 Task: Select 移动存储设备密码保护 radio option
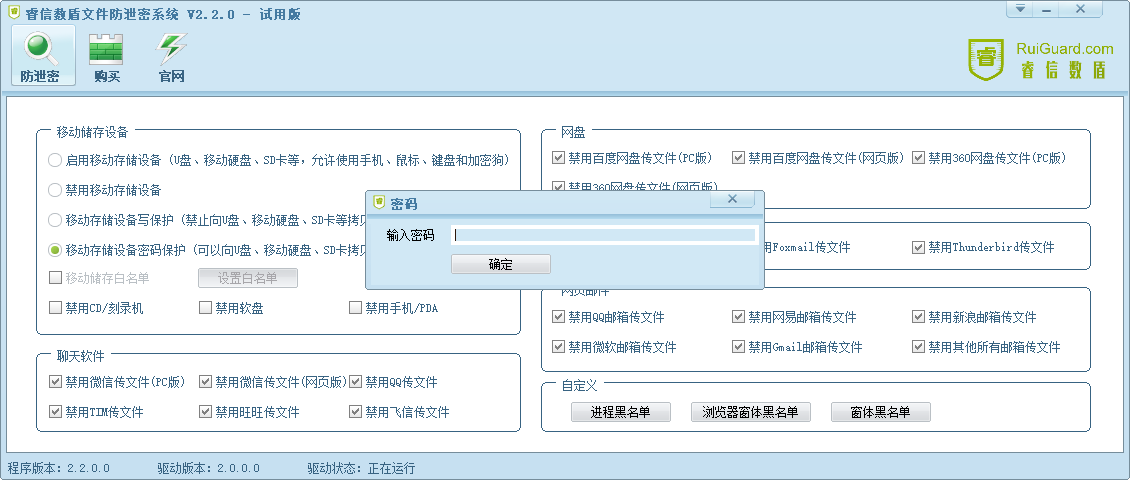coord(55,250)
